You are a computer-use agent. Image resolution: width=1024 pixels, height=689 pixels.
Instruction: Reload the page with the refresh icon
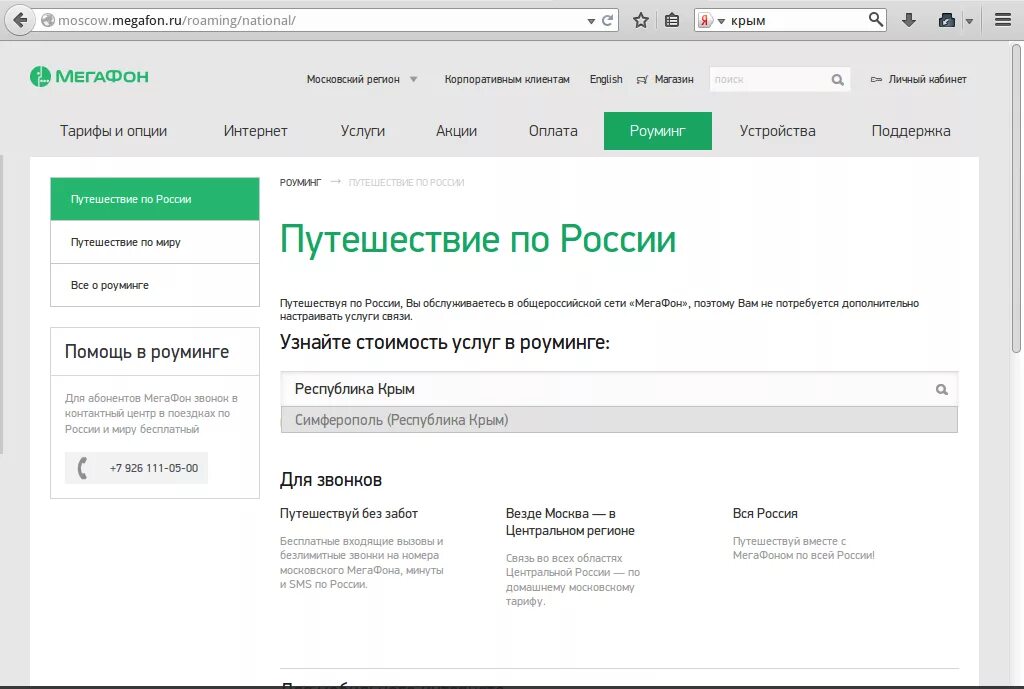coord(607,20)
